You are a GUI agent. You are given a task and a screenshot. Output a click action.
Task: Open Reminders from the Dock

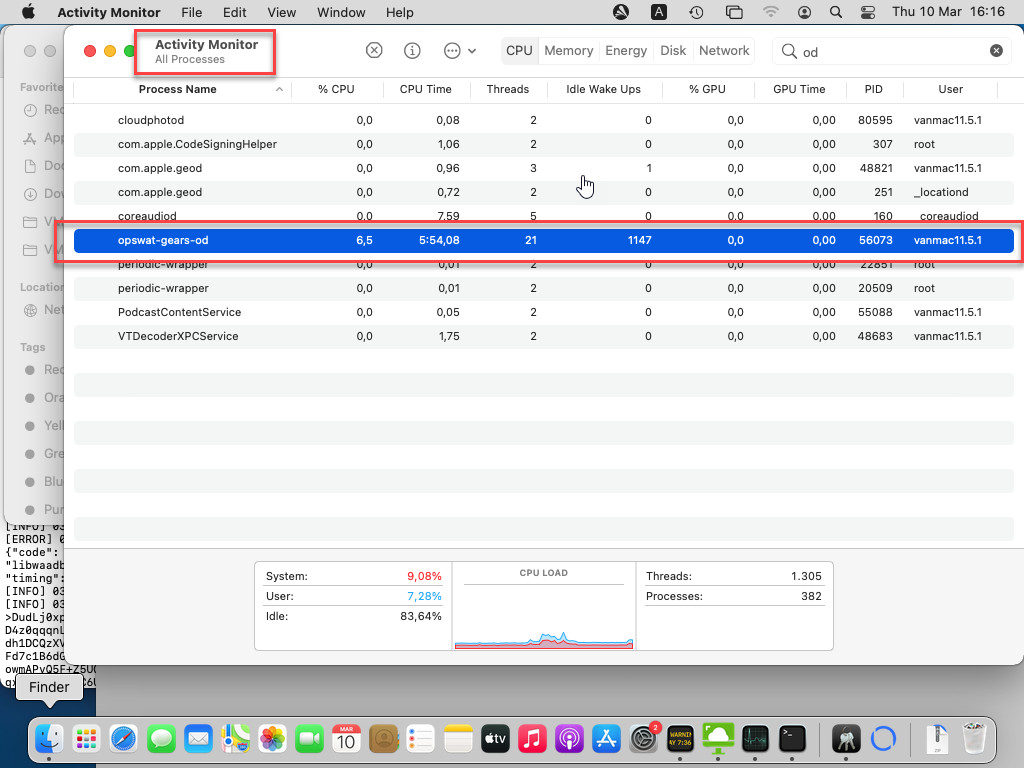pos(421,739)
